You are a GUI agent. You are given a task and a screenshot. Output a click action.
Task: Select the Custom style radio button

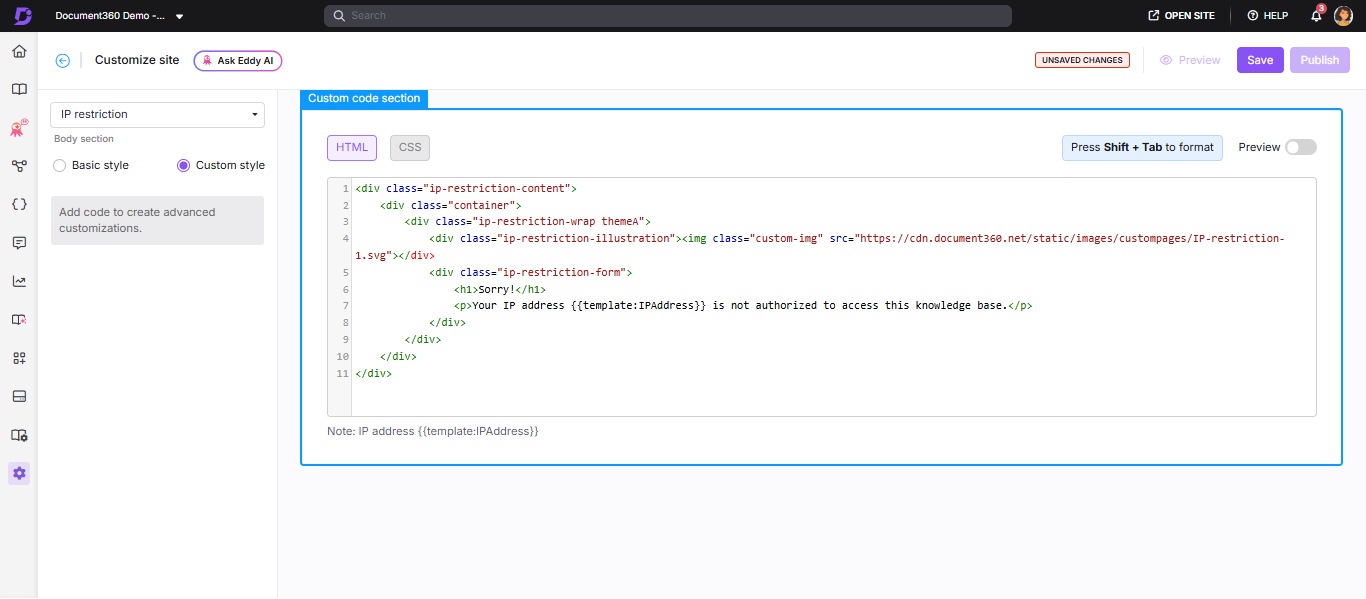click(183, 165)
